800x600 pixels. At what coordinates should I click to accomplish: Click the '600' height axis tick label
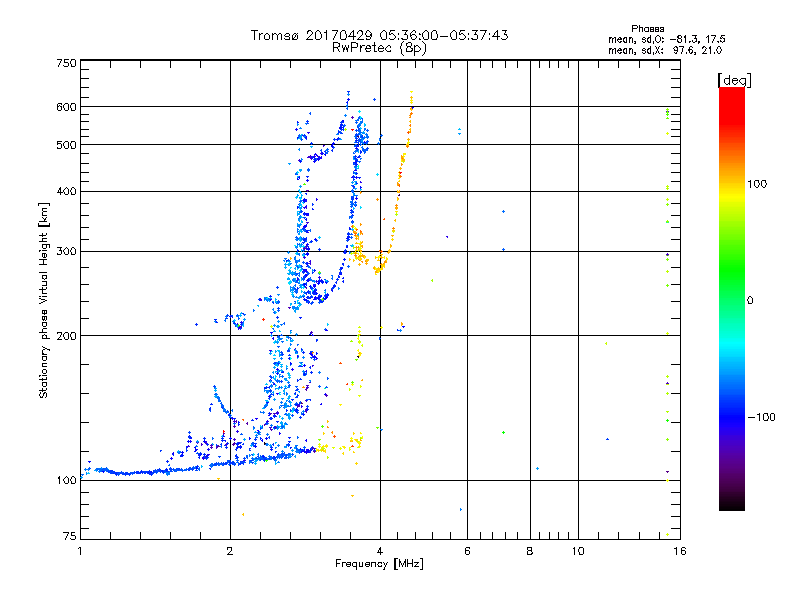click(x=67, y=107)
